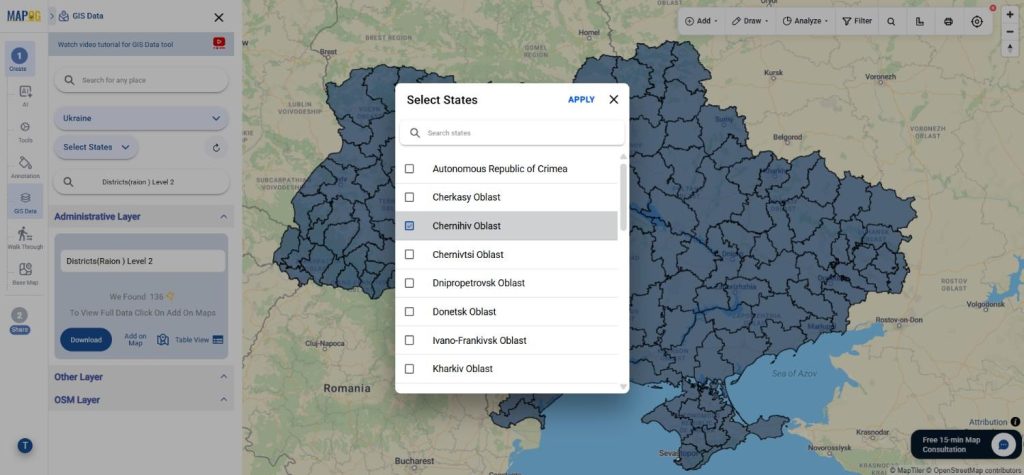
Task: Click the refresh icon next to Select States
Action: click(216, 148)
